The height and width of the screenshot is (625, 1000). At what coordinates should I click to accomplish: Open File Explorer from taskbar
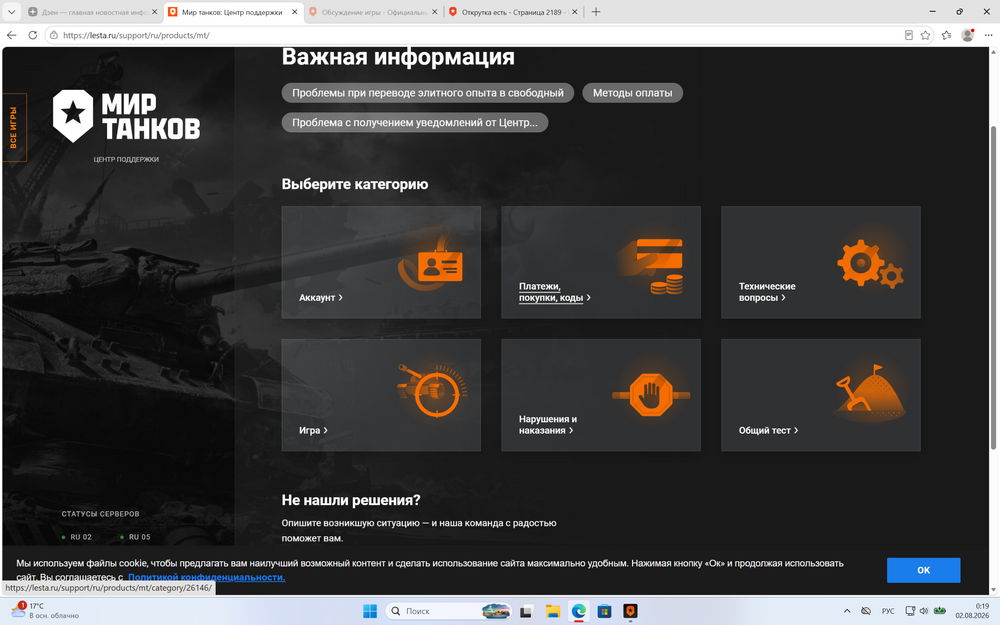tap(552, 611)
